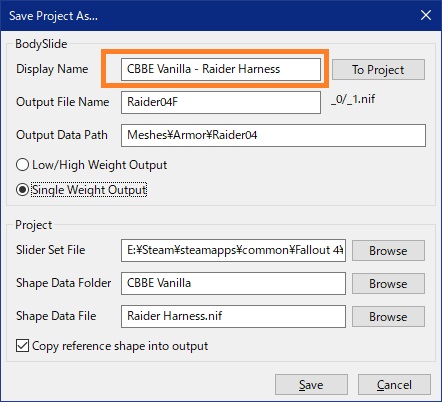Click the Shape Data Folder field
Viewport: 442px width, 402px height.
pos(233,283)
